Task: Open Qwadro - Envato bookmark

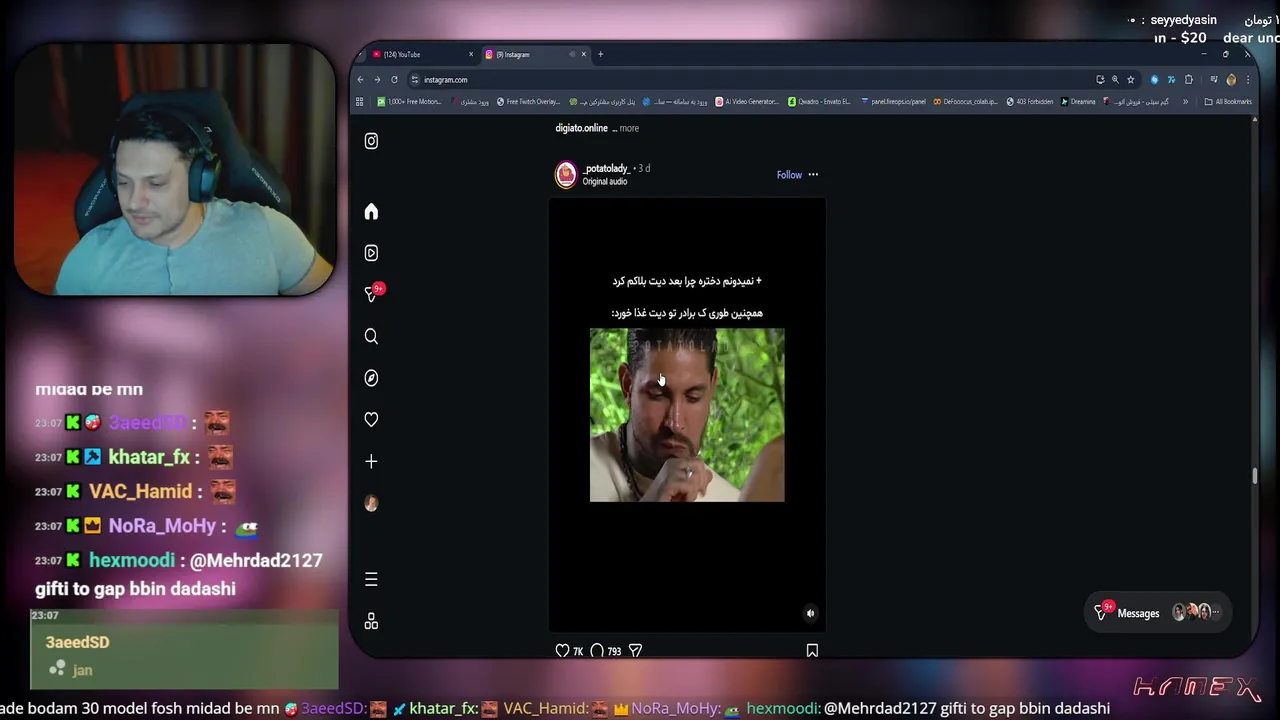Action: pos(819,101)
